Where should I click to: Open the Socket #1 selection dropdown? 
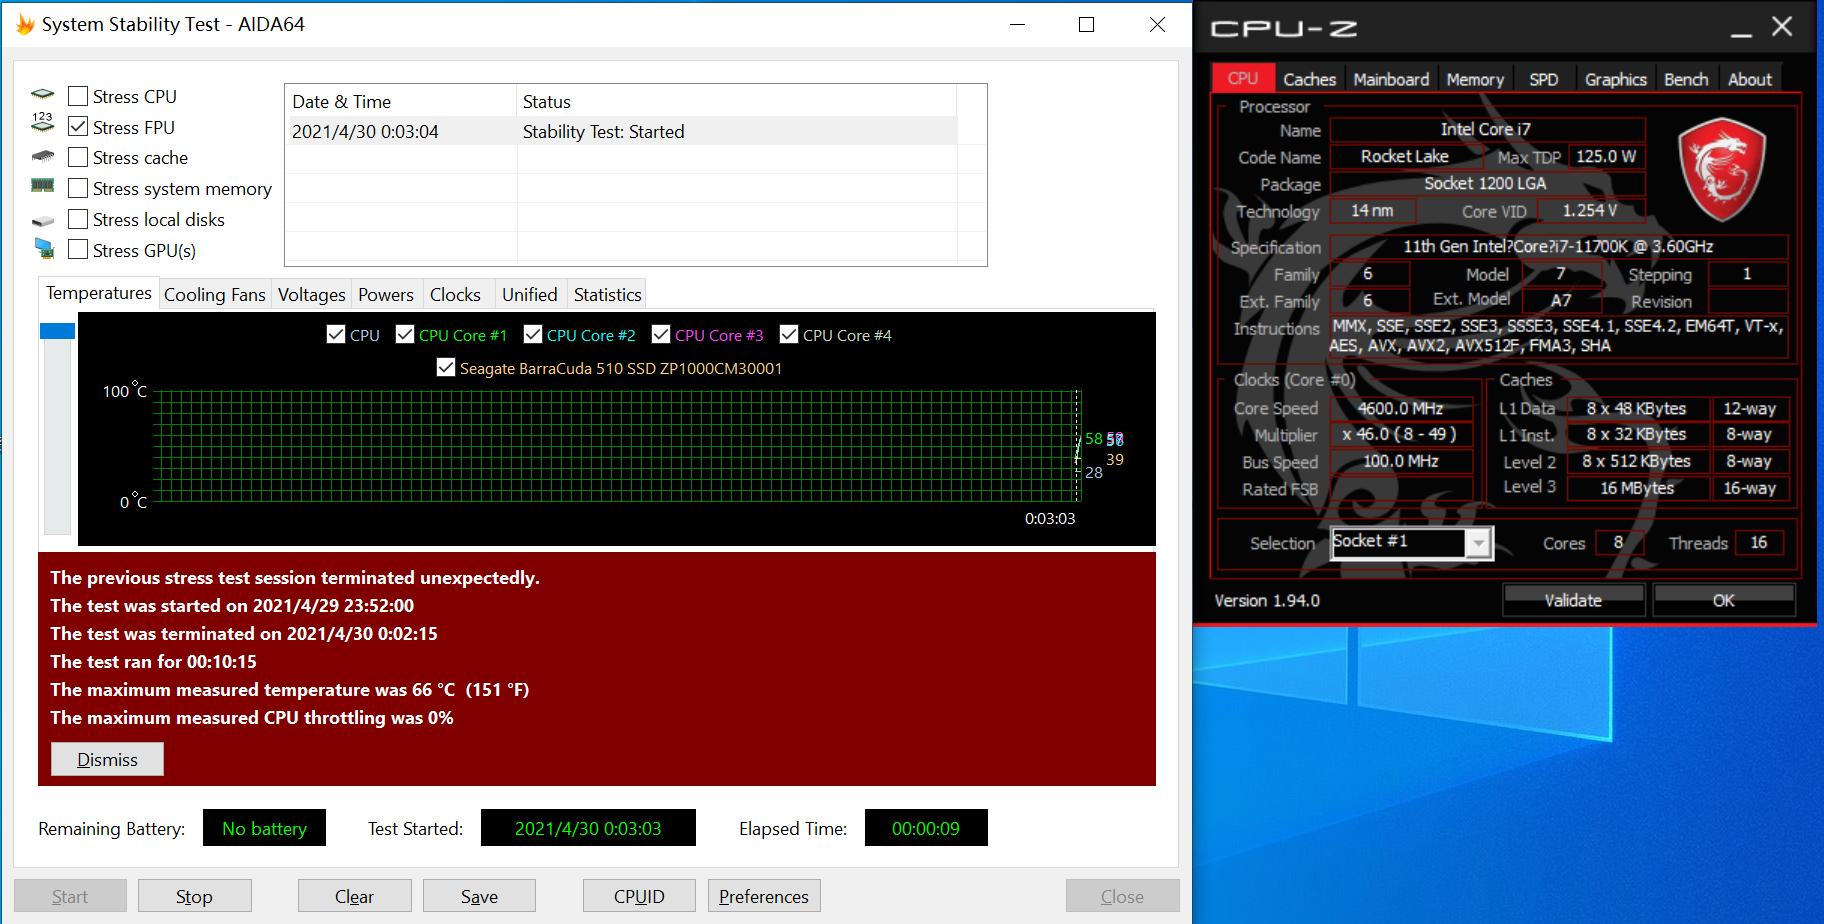[1477, 543]
